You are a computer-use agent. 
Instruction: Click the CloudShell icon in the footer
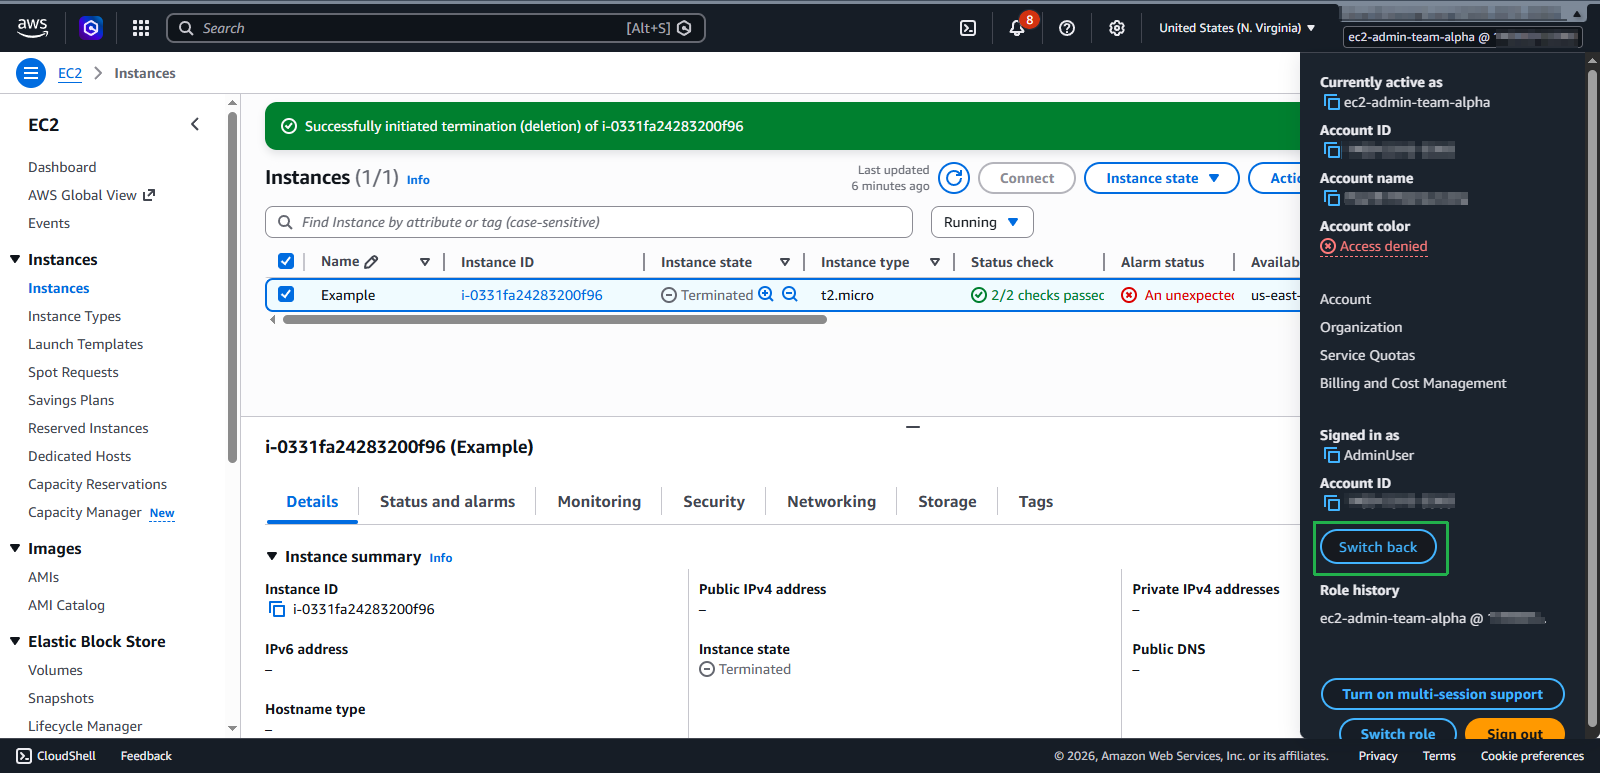click(24, 756)
